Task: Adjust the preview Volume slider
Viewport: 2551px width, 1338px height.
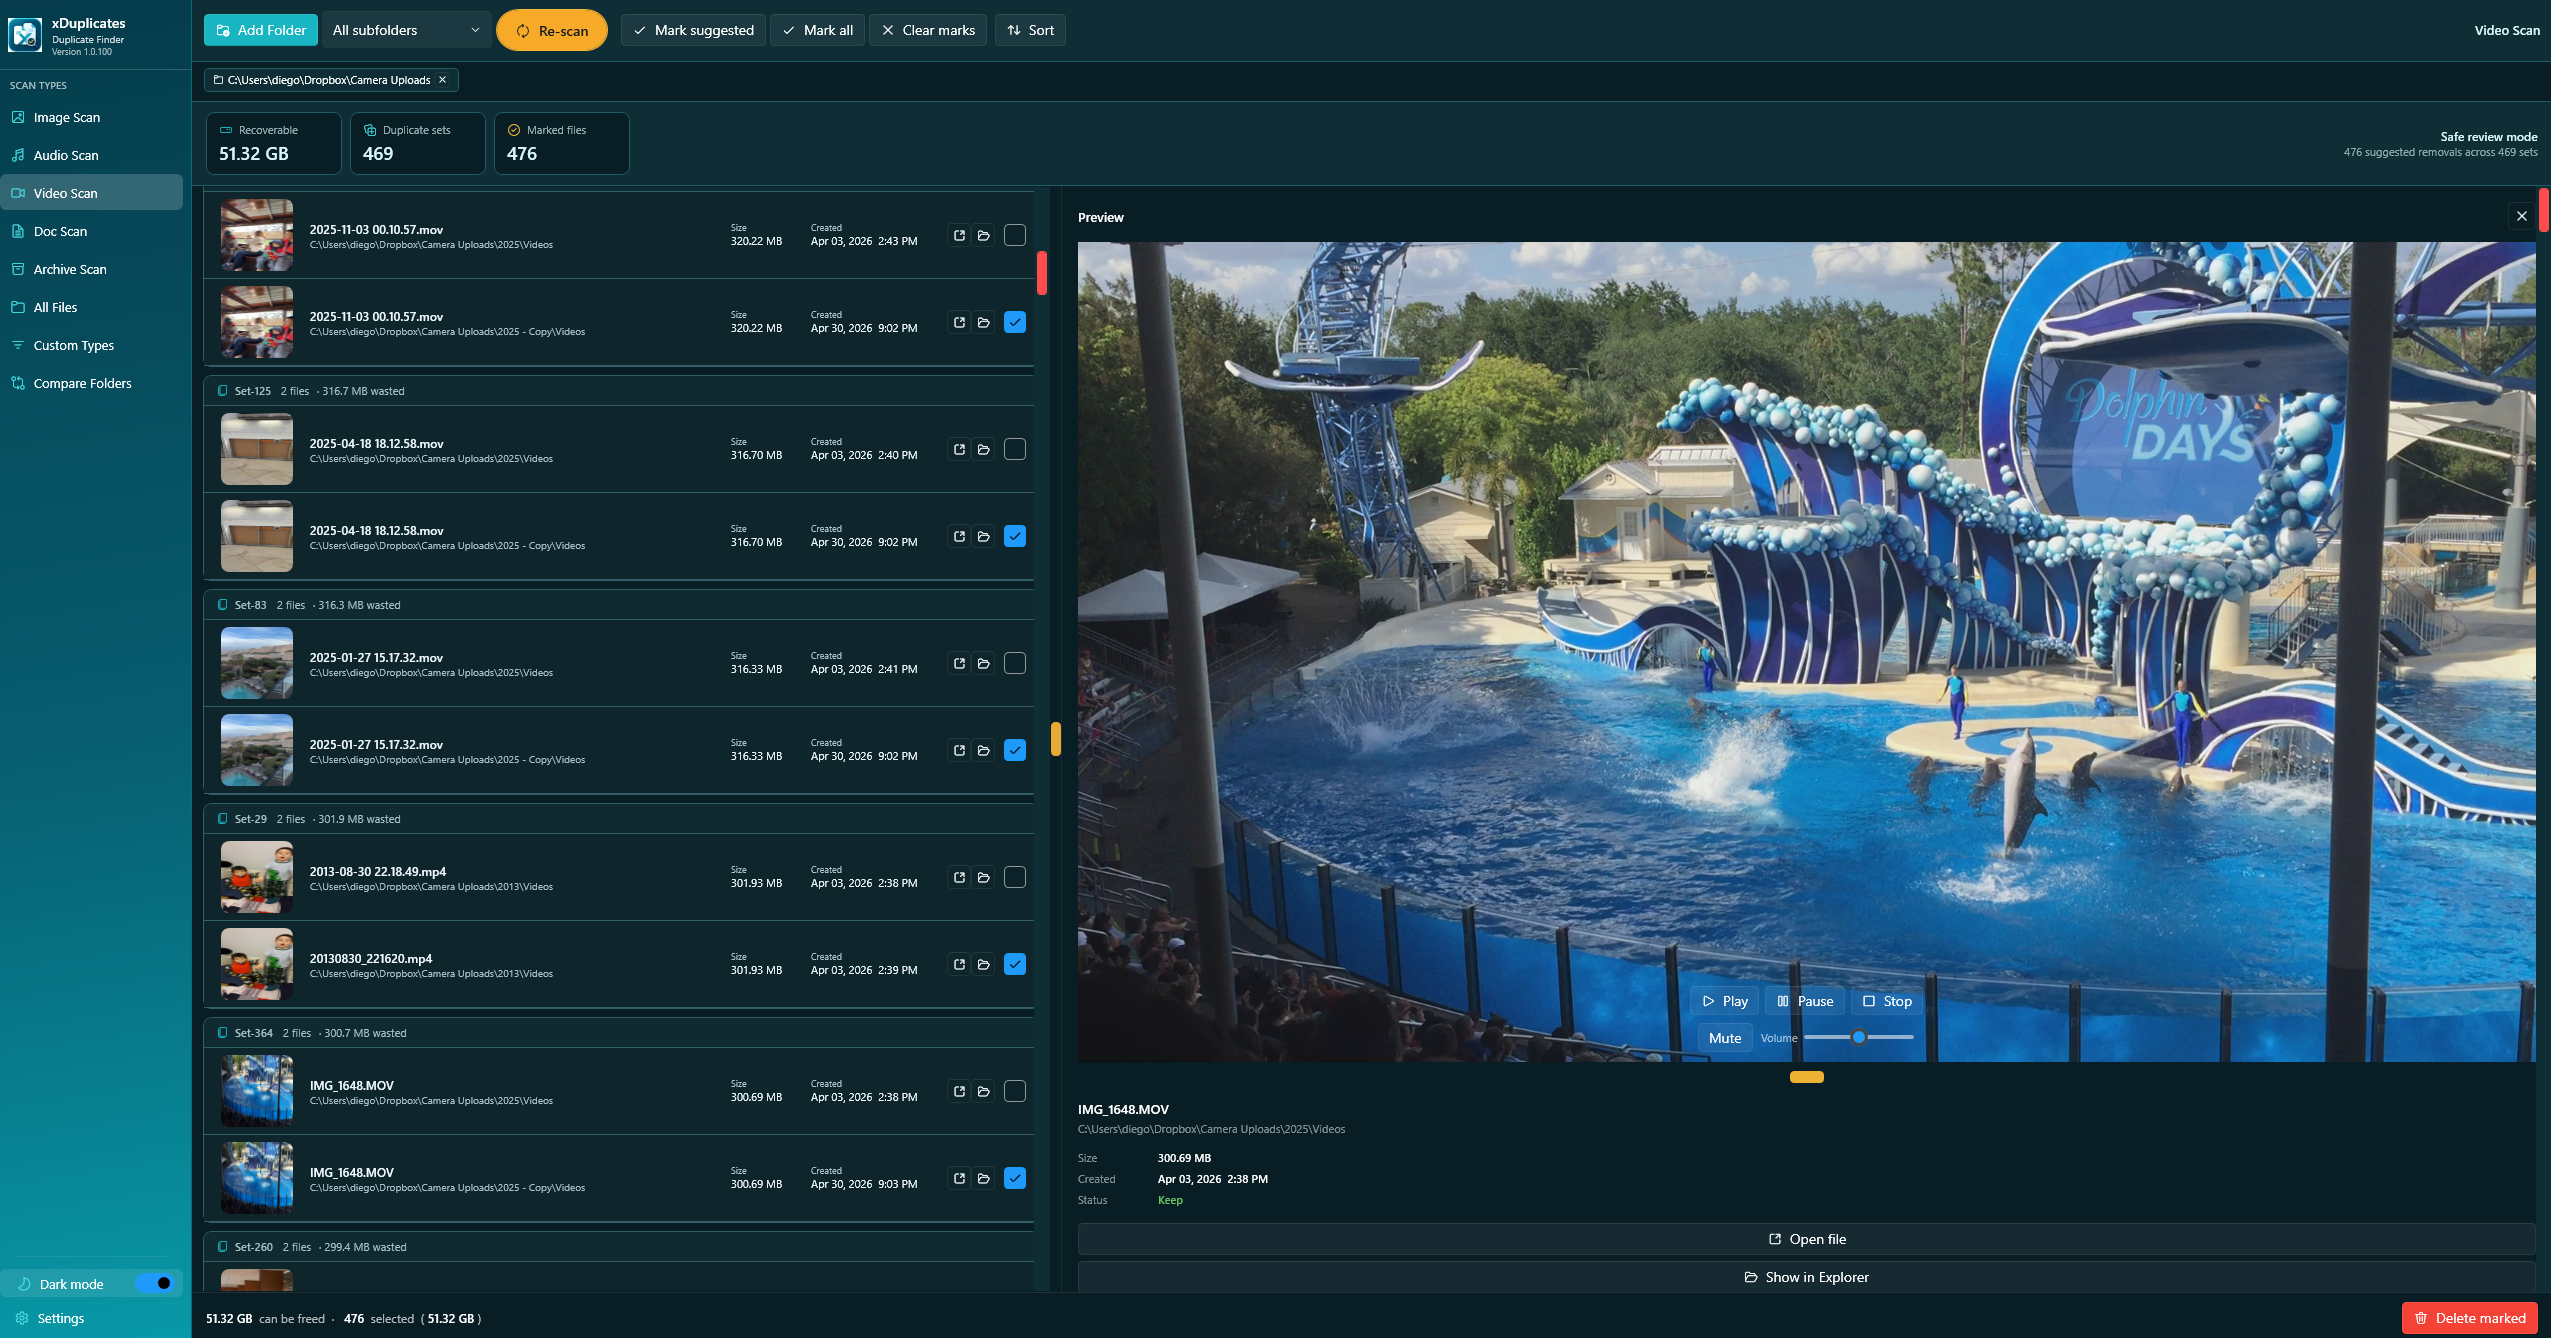Action: pos(1859,1037)
